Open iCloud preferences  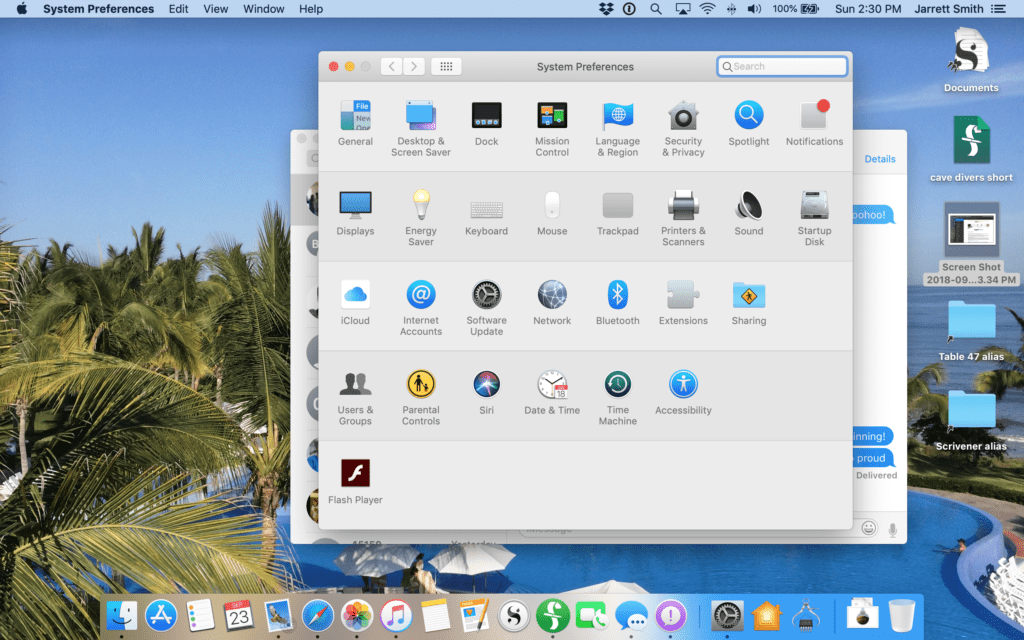pyautogui.click(x=355, y=302)
